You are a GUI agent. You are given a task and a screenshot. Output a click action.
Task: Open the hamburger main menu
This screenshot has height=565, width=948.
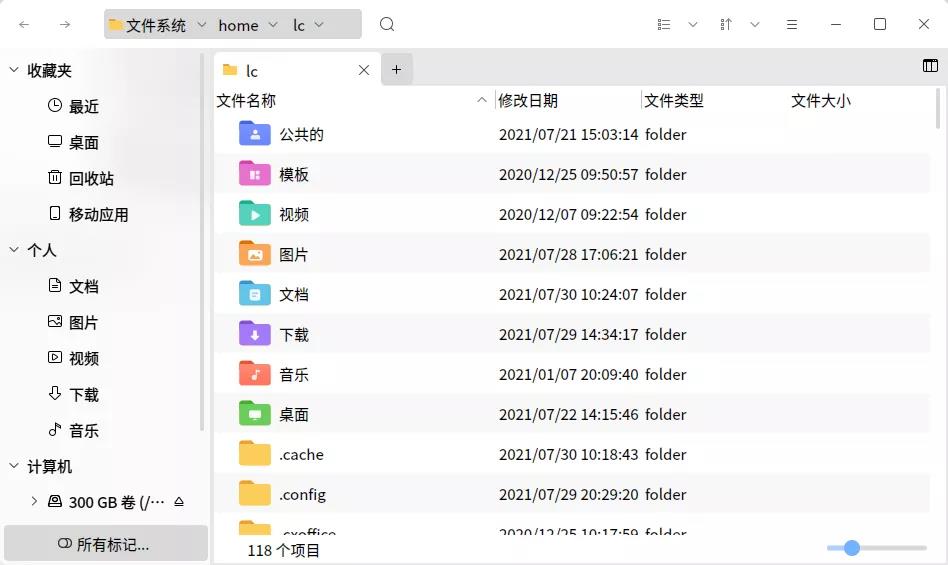[791, 25]
